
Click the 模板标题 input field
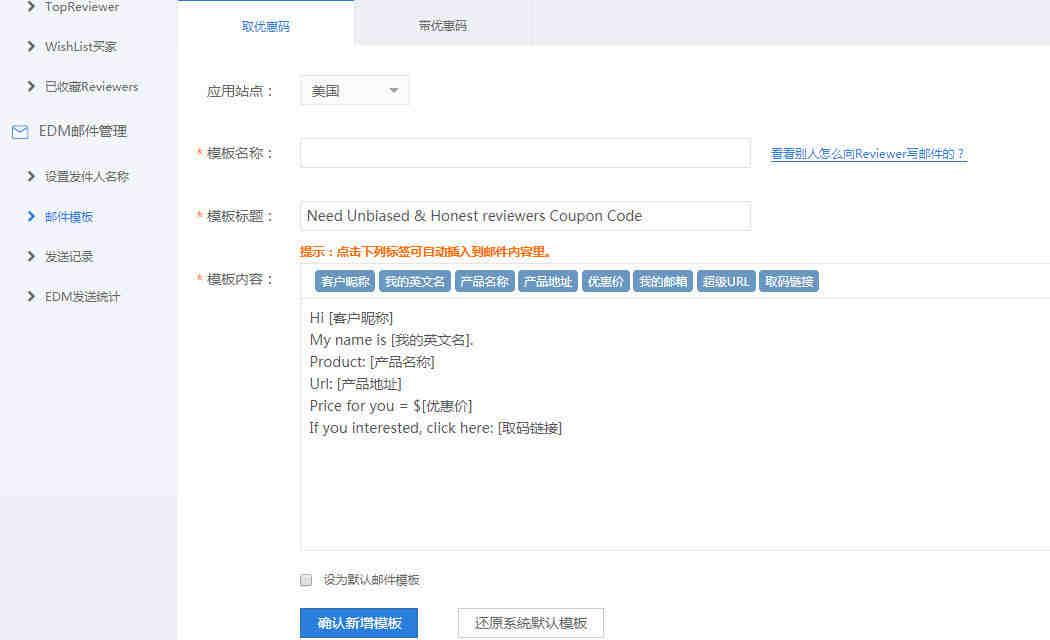click(525, 216)
